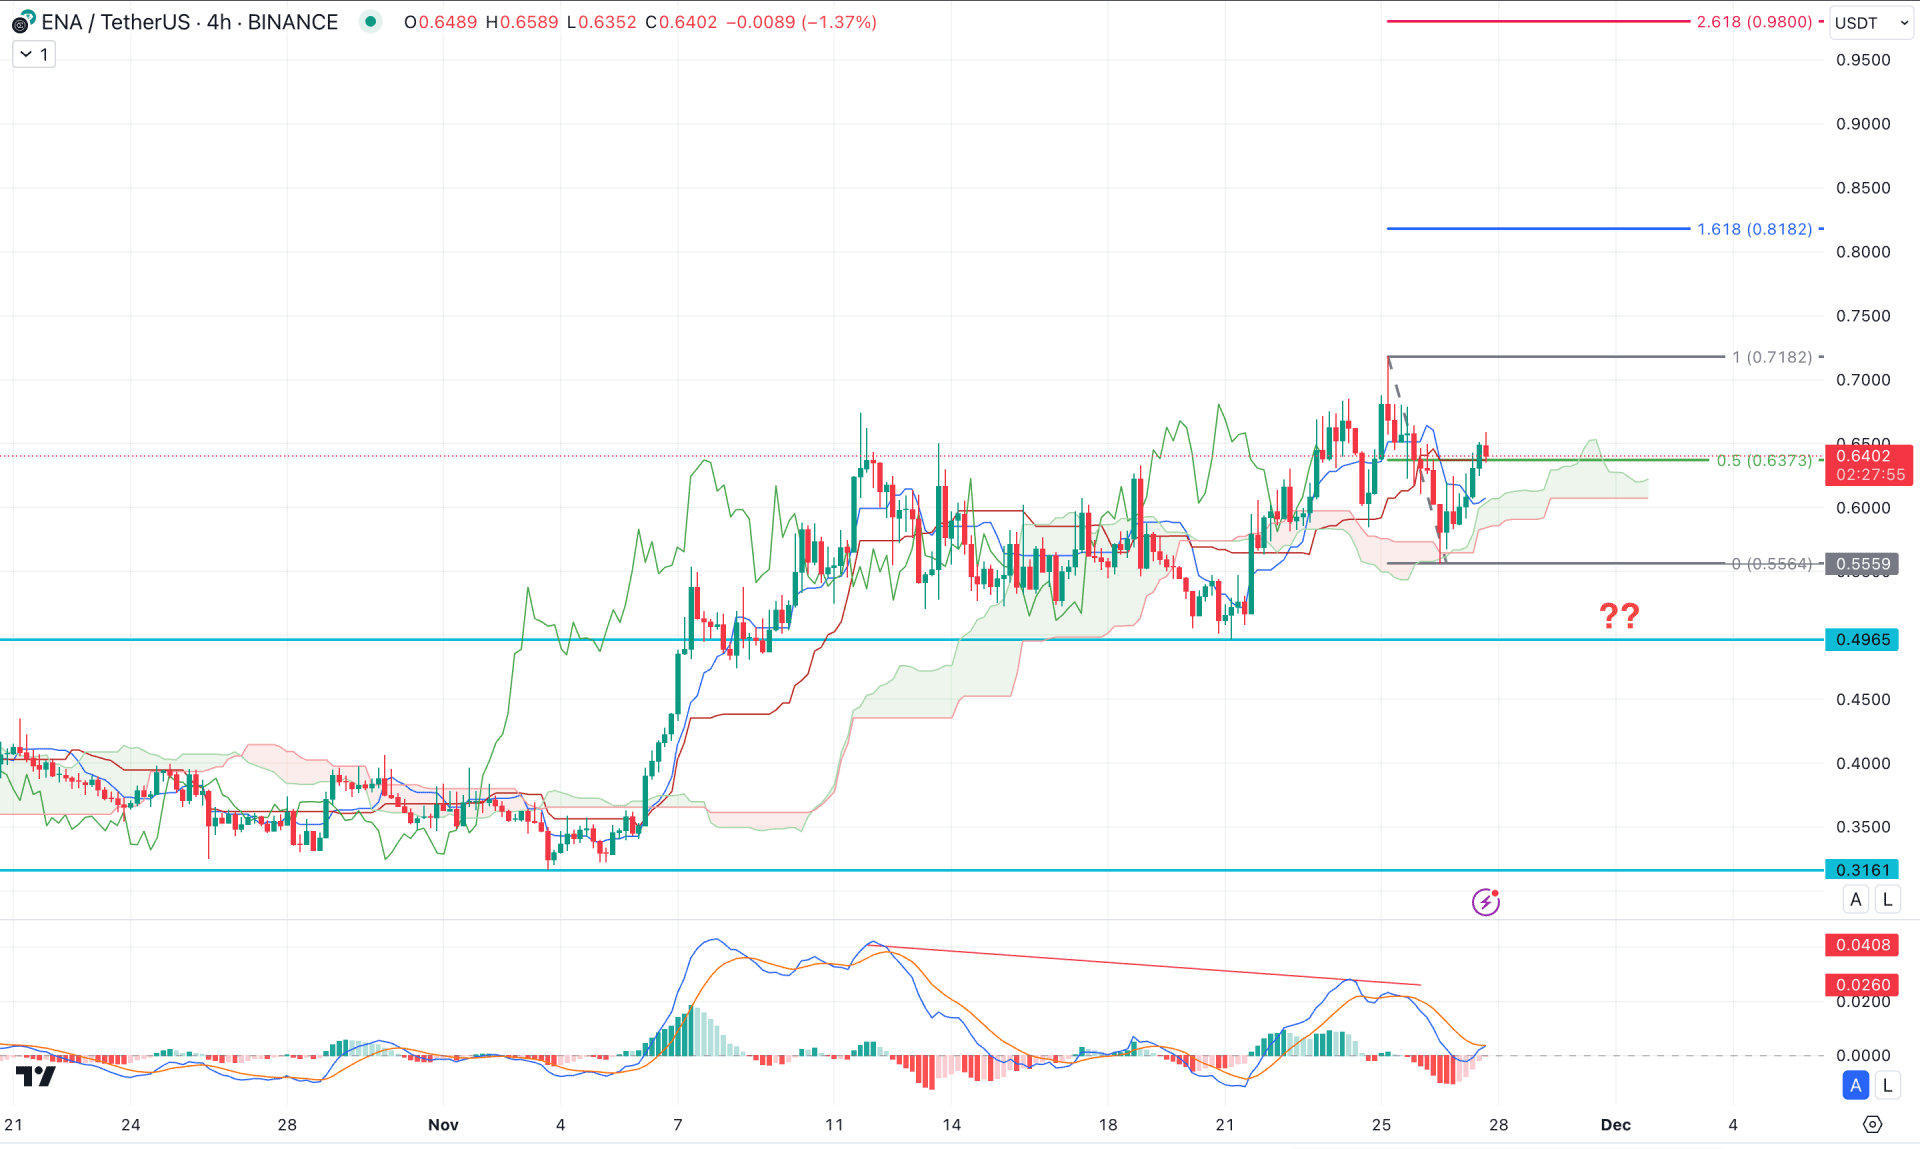Screen dimensions: 1920x1149
Task: Select the 0.5 (0.6373) Fibonacci level label
Action: tap(1764, 461)
